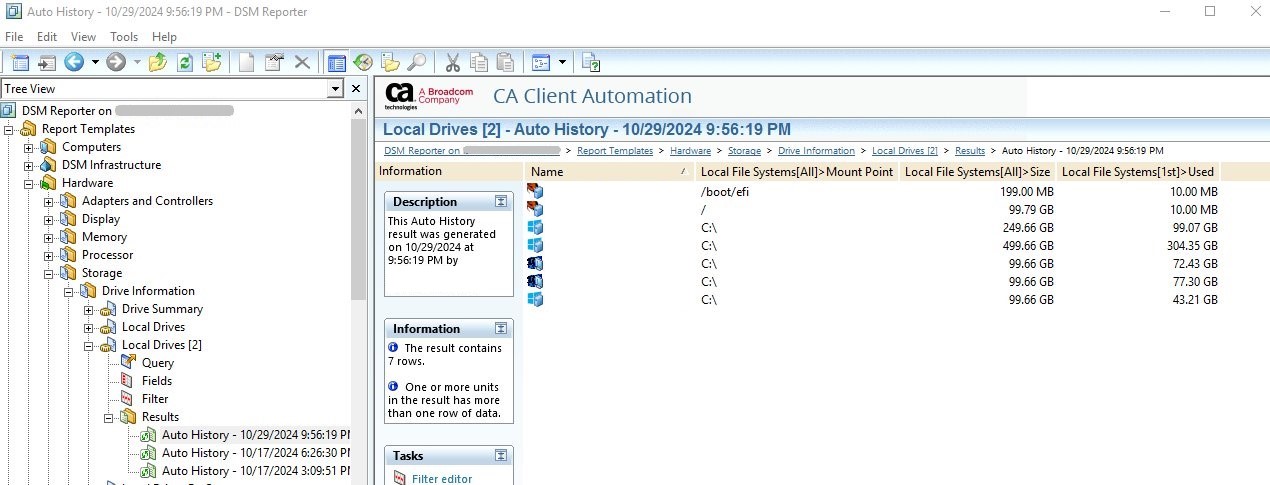Toggle the tree view pane toolbar button

(336, 62)
